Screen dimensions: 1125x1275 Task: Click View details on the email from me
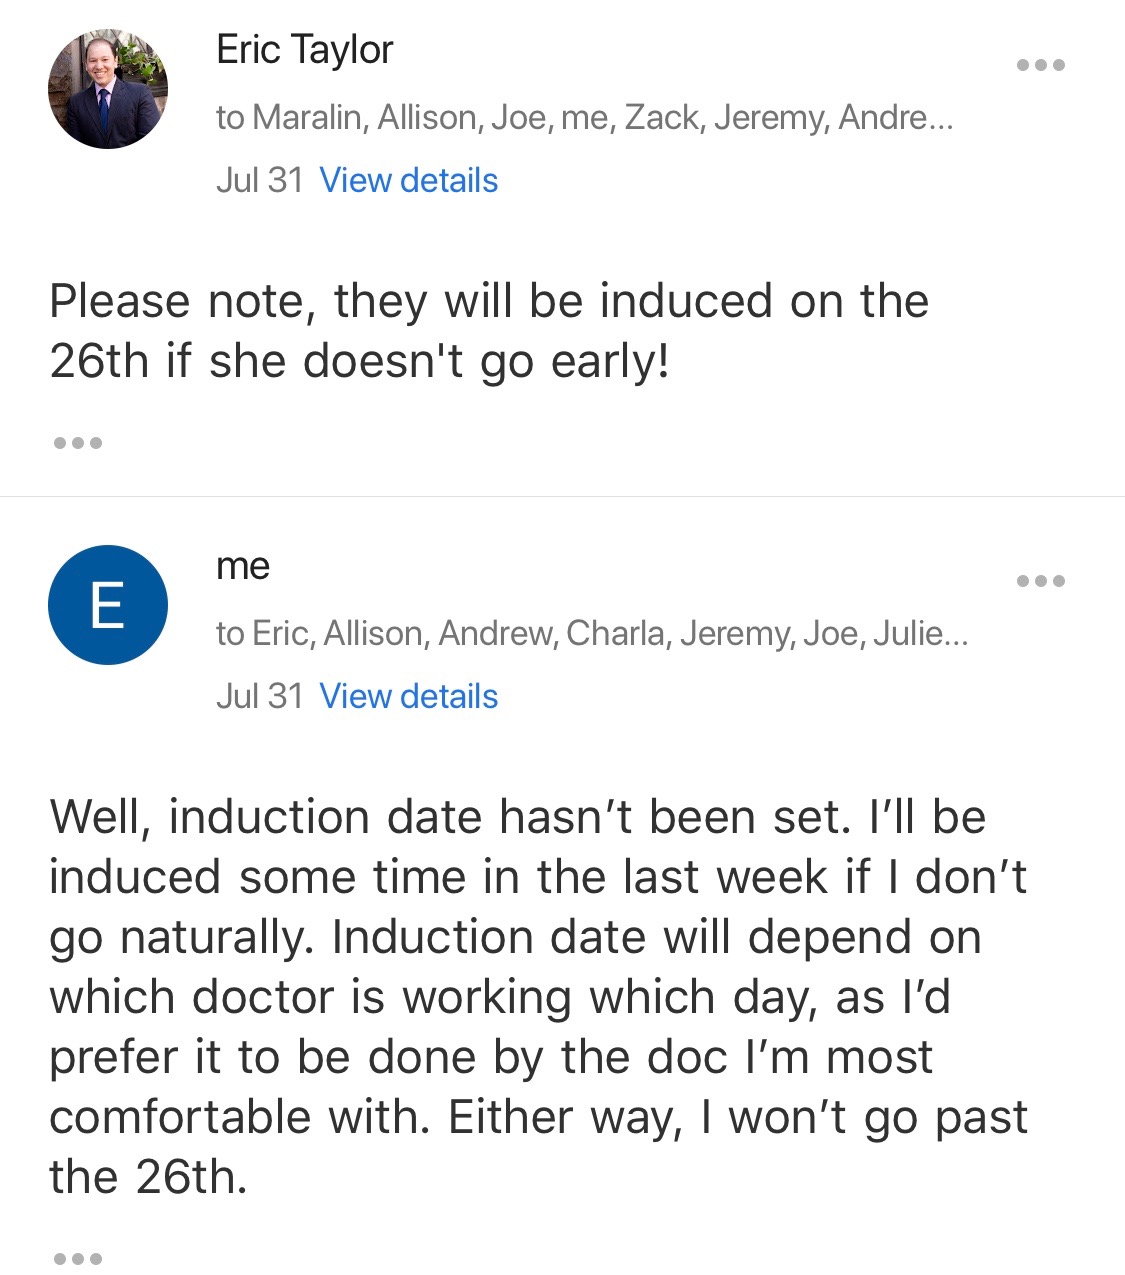pos(408,697)
